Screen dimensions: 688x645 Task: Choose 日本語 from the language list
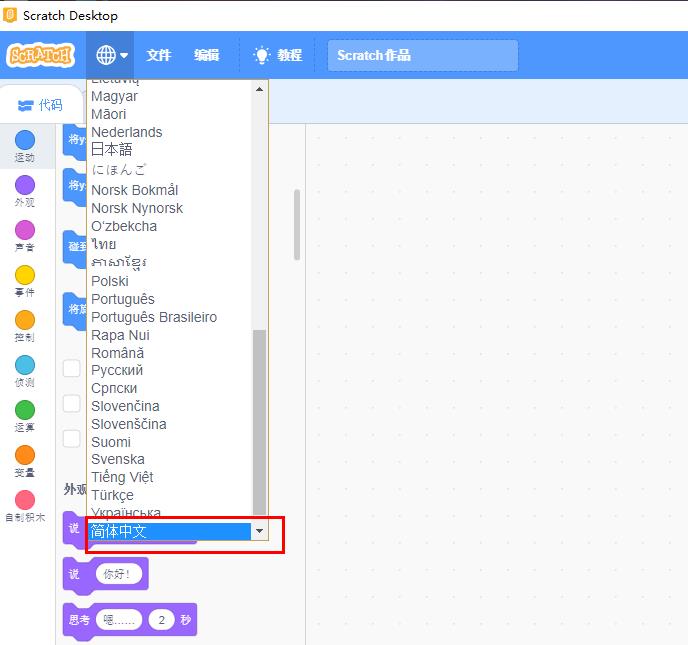[x=112, y=150]
